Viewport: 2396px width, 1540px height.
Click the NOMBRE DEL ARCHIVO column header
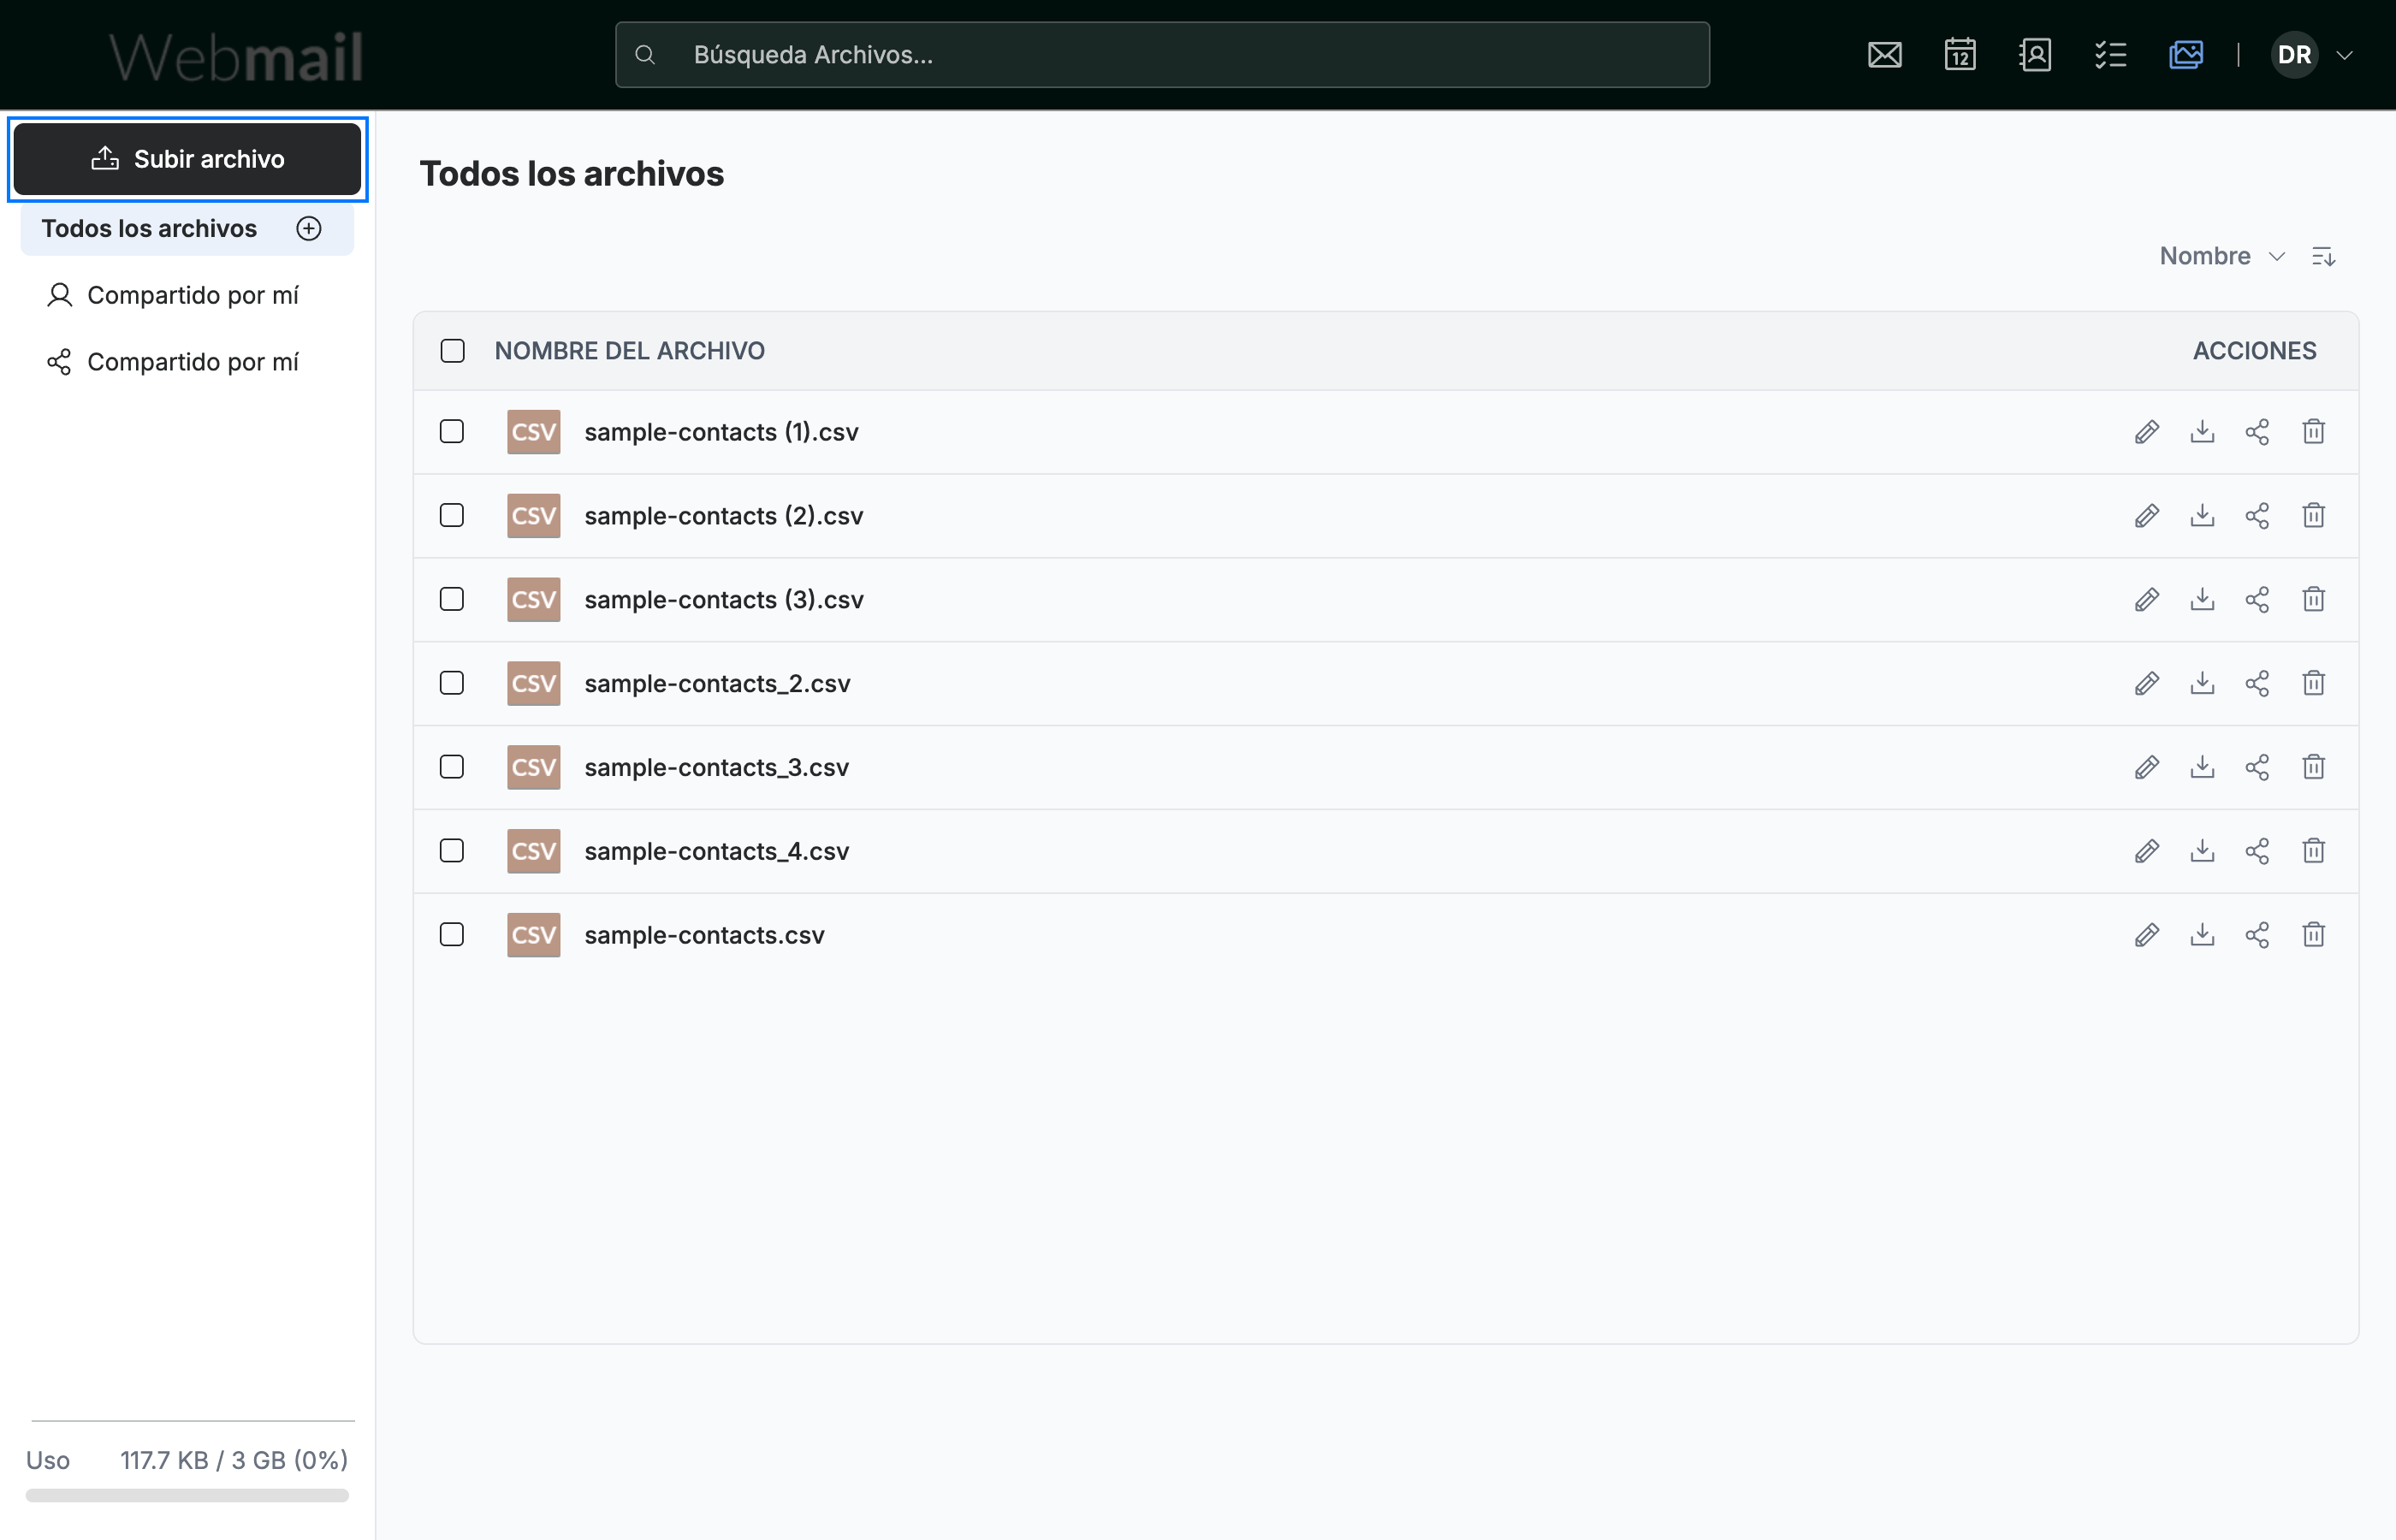629,351
